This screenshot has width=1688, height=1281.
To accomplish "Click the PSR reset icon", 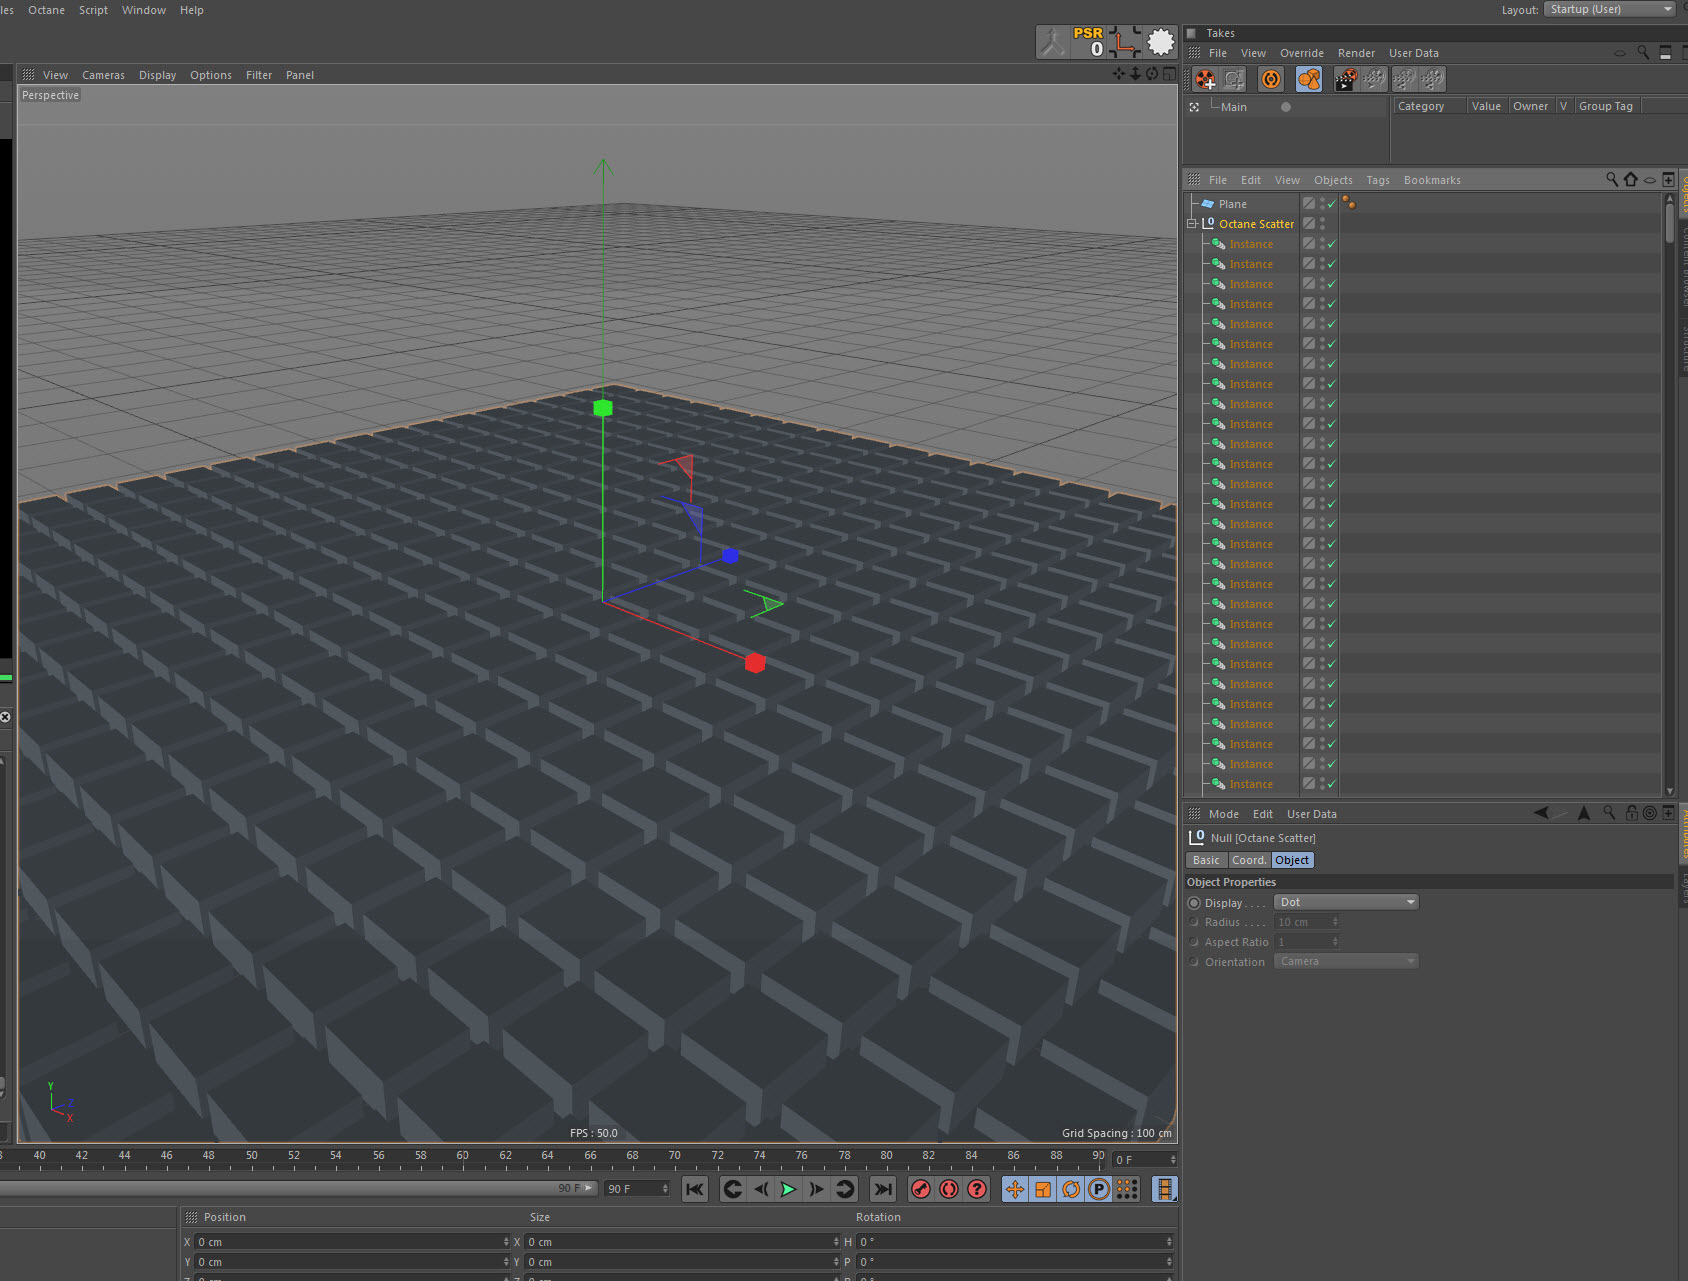I will coord(1088,42).
